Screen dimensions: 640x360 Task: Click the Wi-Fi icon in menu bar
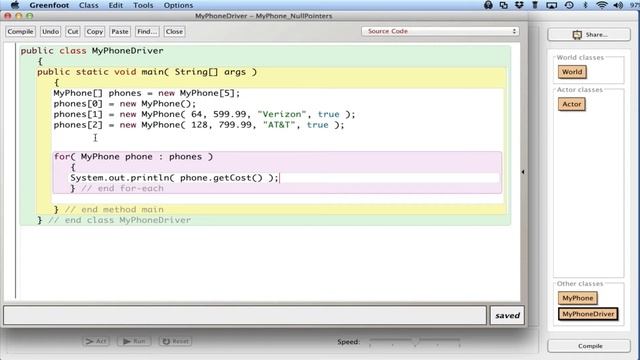point(602,5)
